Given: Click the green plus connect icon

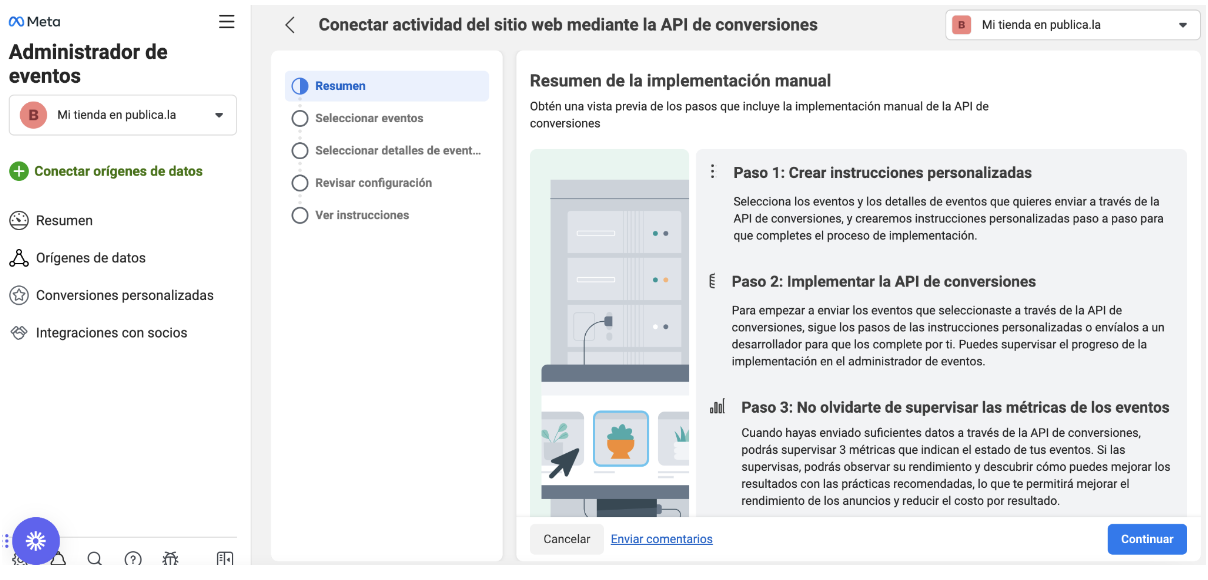Looking at the screenshot, I should click(x=19, y=171).
